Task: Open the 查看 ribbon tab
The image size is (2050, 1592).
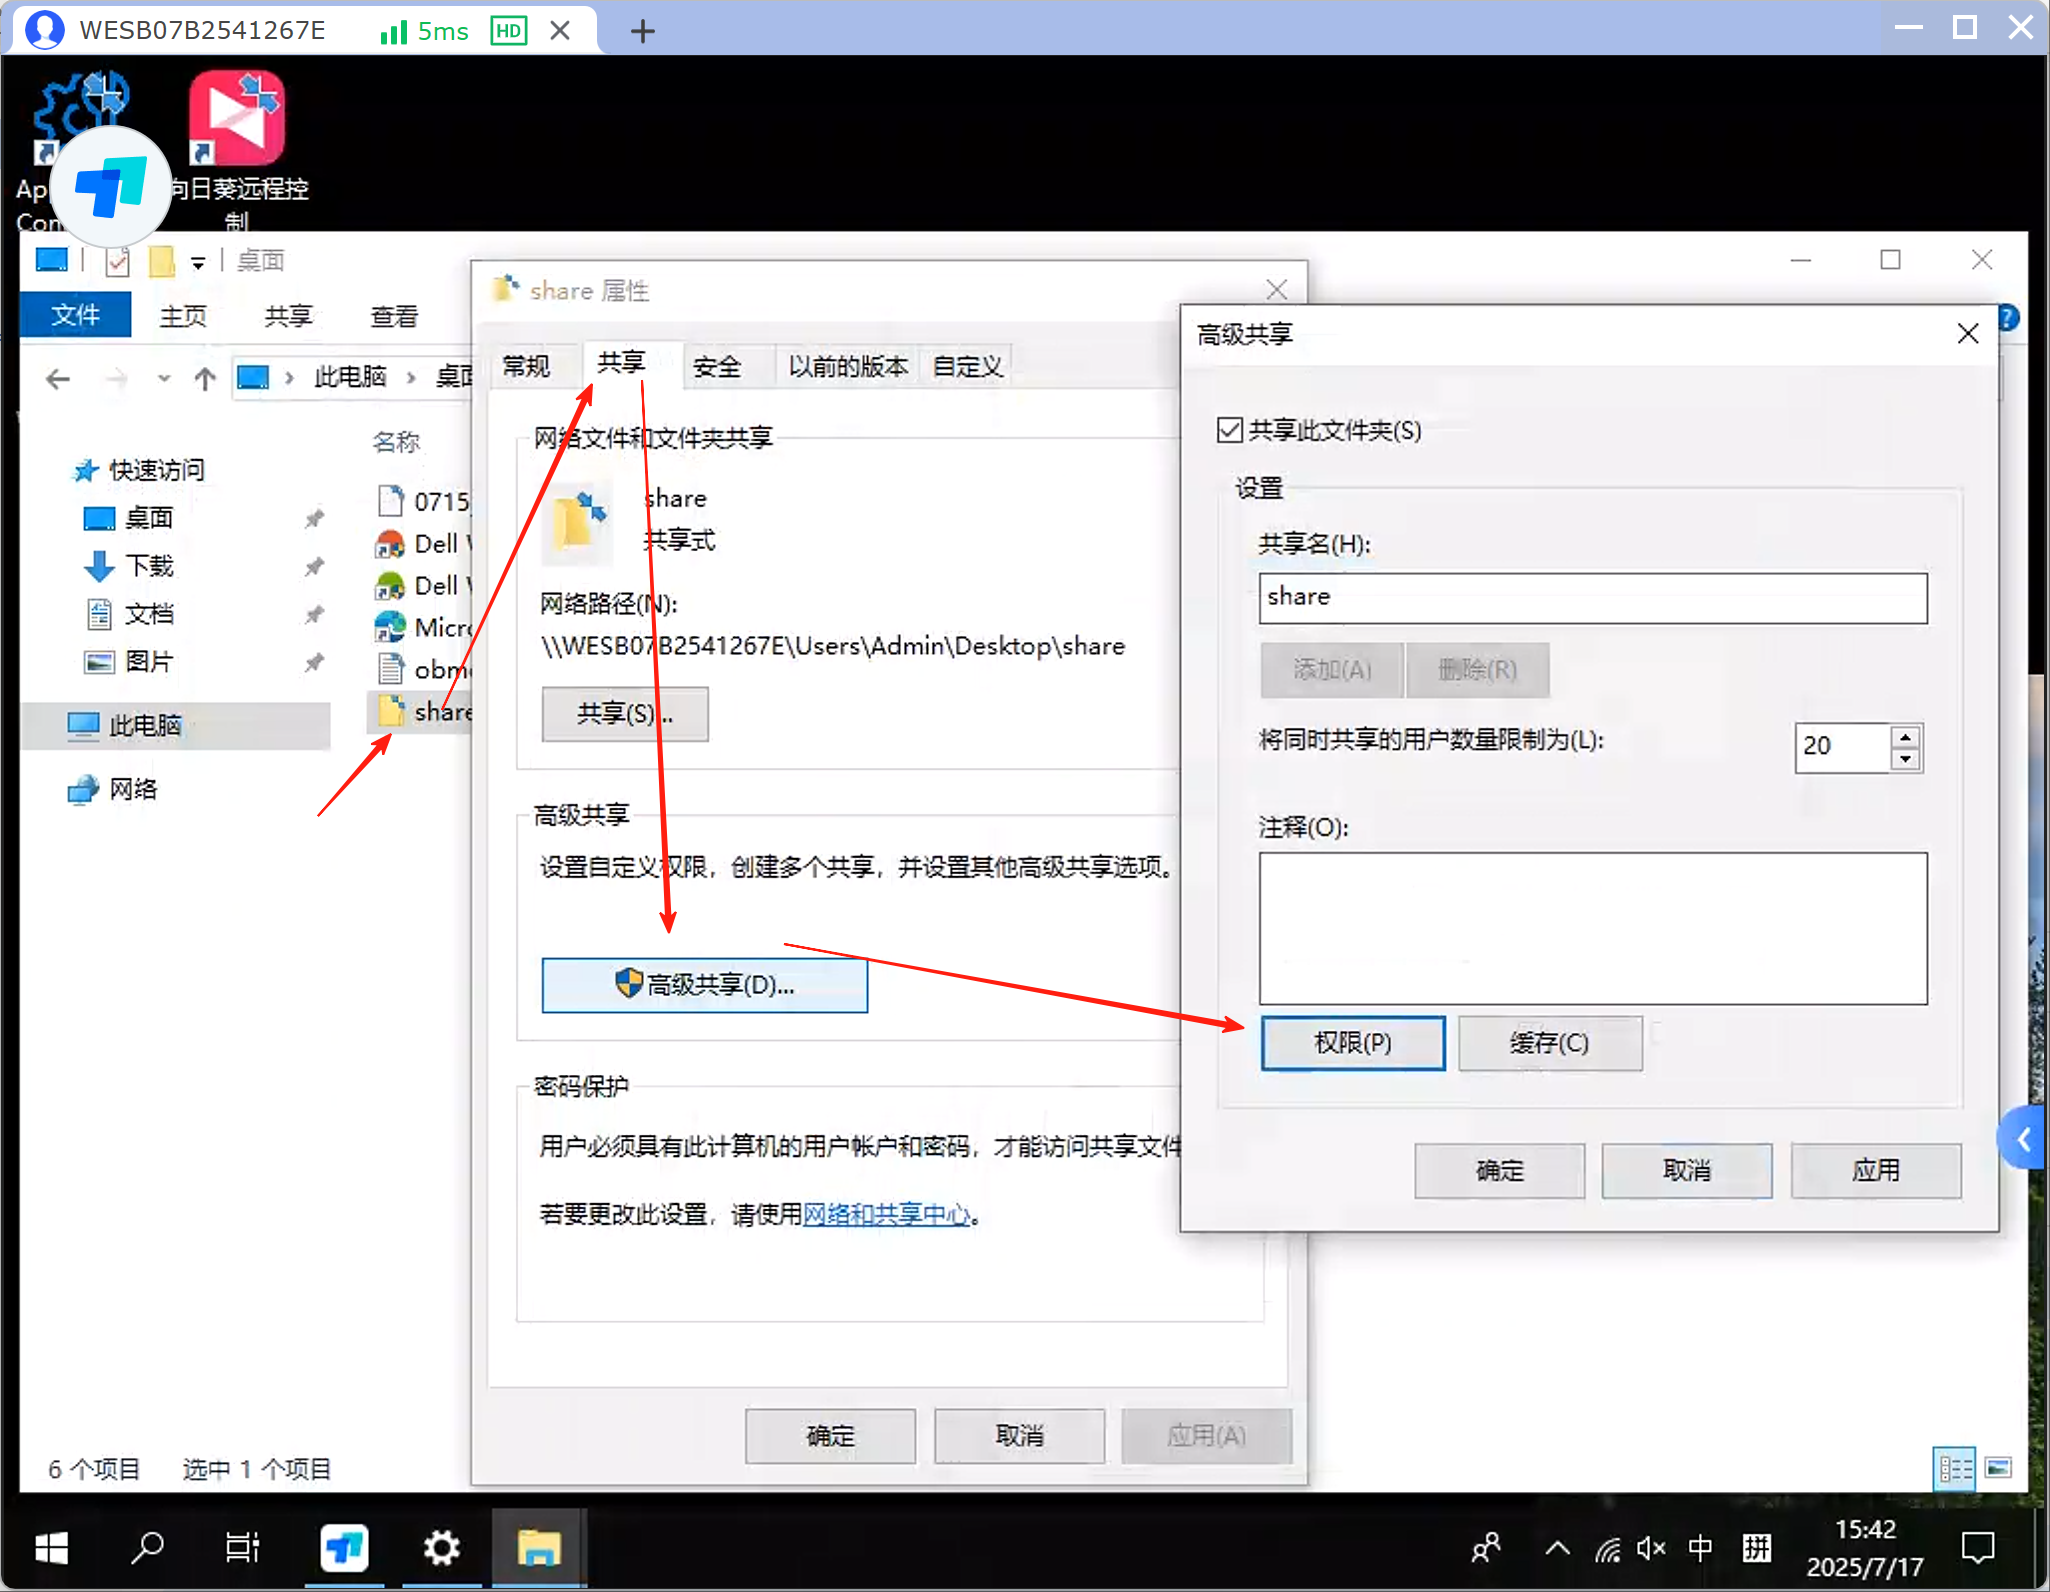Action: point(394,316)
